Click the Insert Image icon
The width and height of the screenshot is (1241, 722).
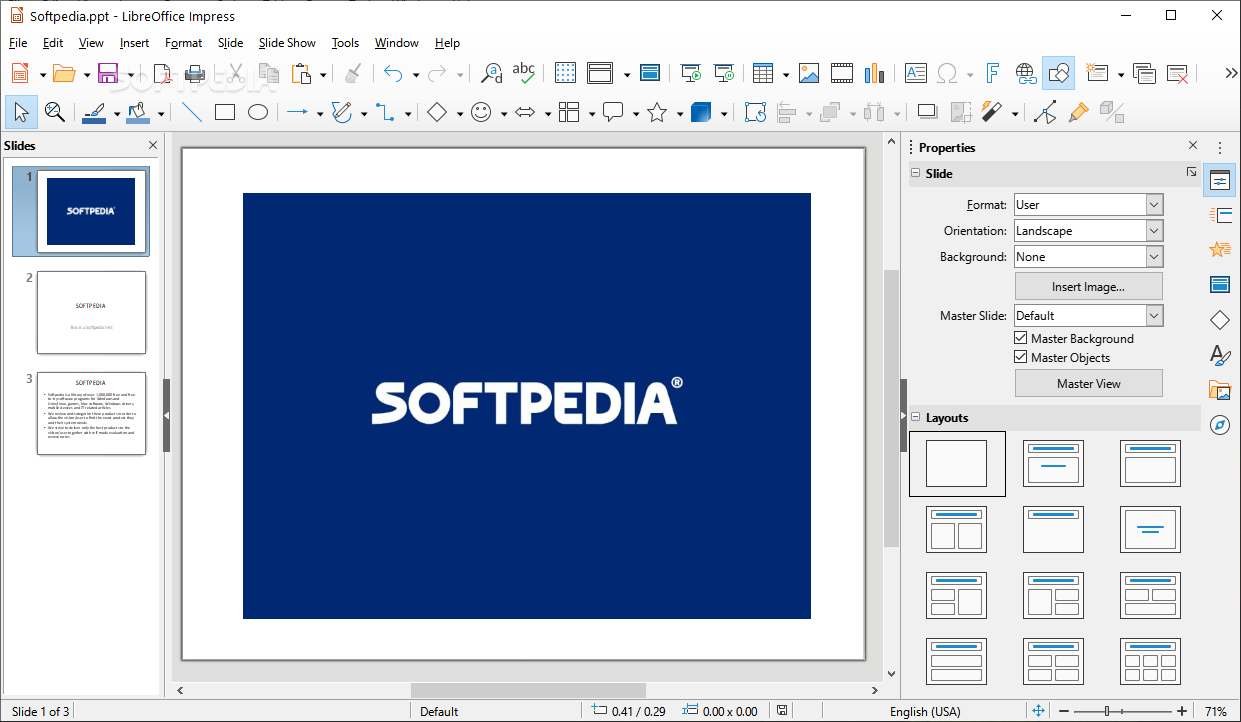[x=809, y=73]
